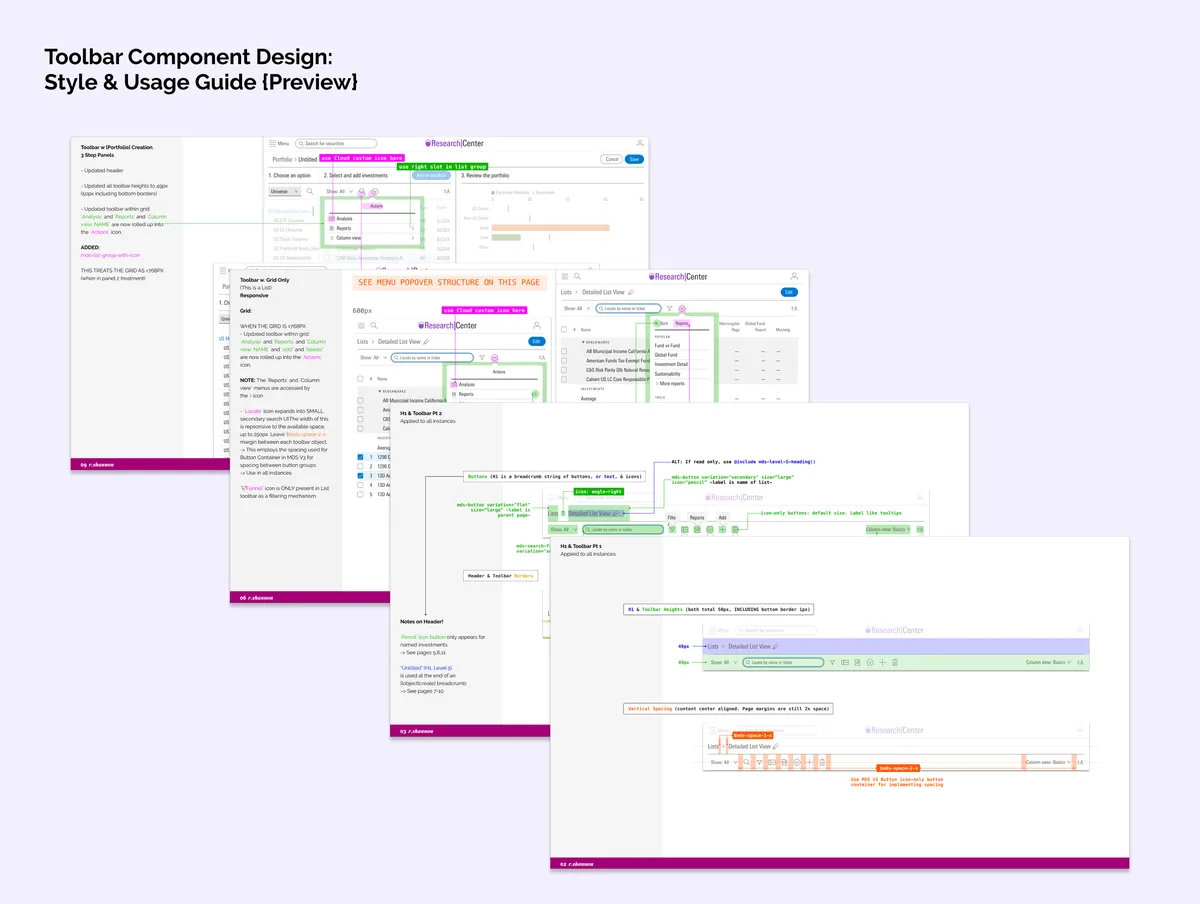Click the text size icon in the Heights mockup
Screen dimensions: 1200x904
(1080, 663)
